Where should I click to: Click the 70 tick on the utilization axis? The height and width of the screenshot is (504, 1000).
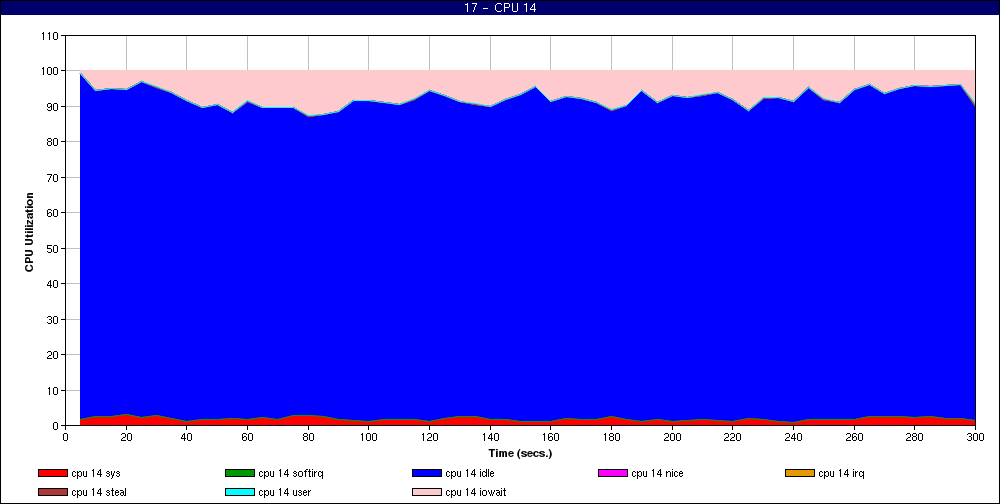[53, 177]
